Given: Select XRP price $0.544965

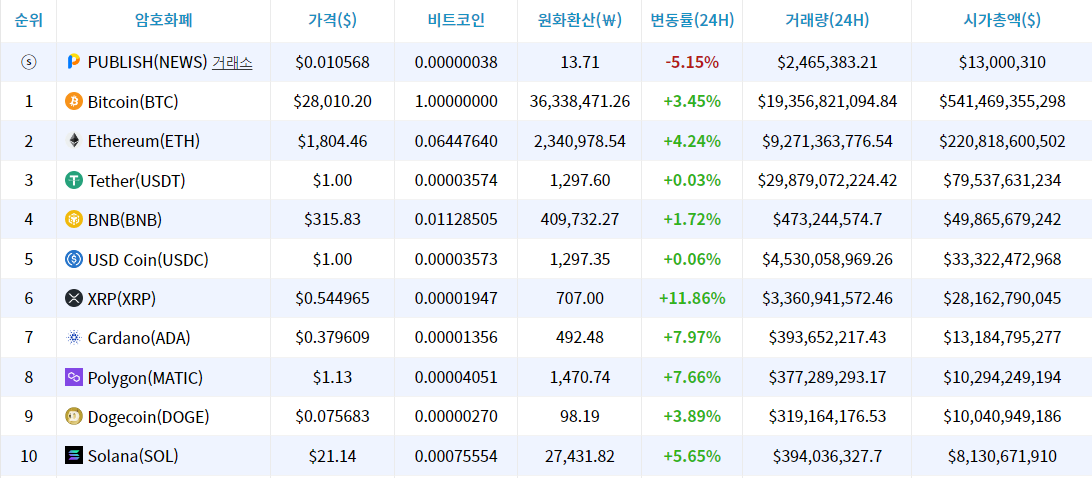Looking at the screenshot, I should click(332, 298).
